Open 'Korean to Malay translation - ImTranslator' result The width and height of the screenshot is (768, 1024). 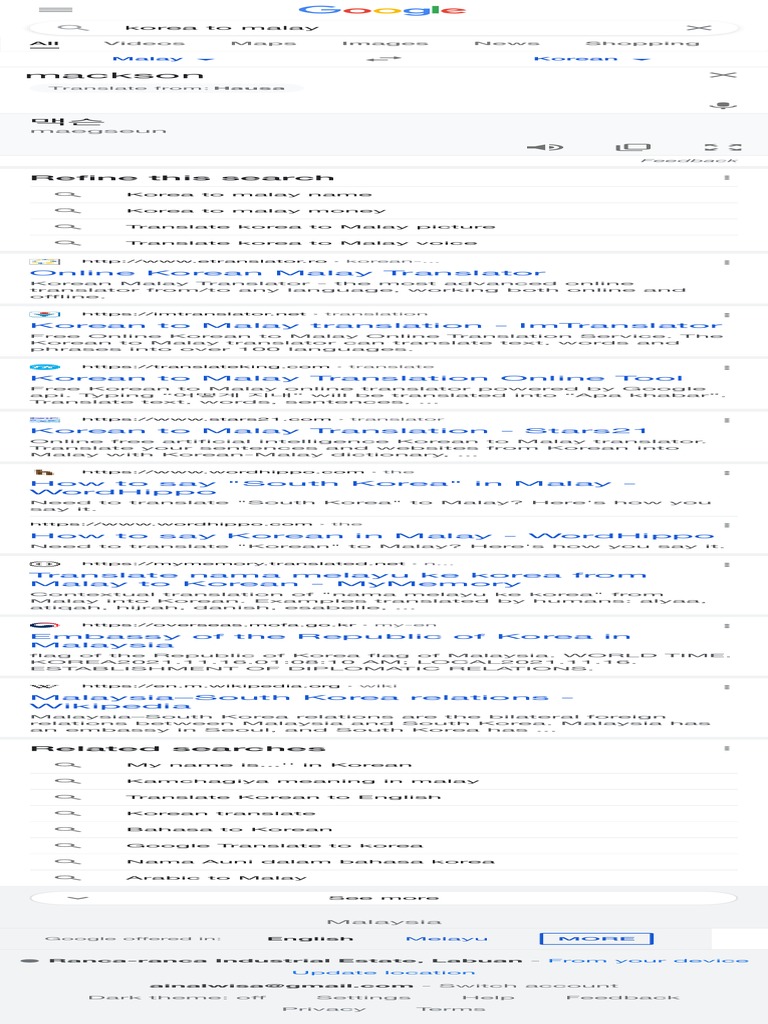point(376,325)
